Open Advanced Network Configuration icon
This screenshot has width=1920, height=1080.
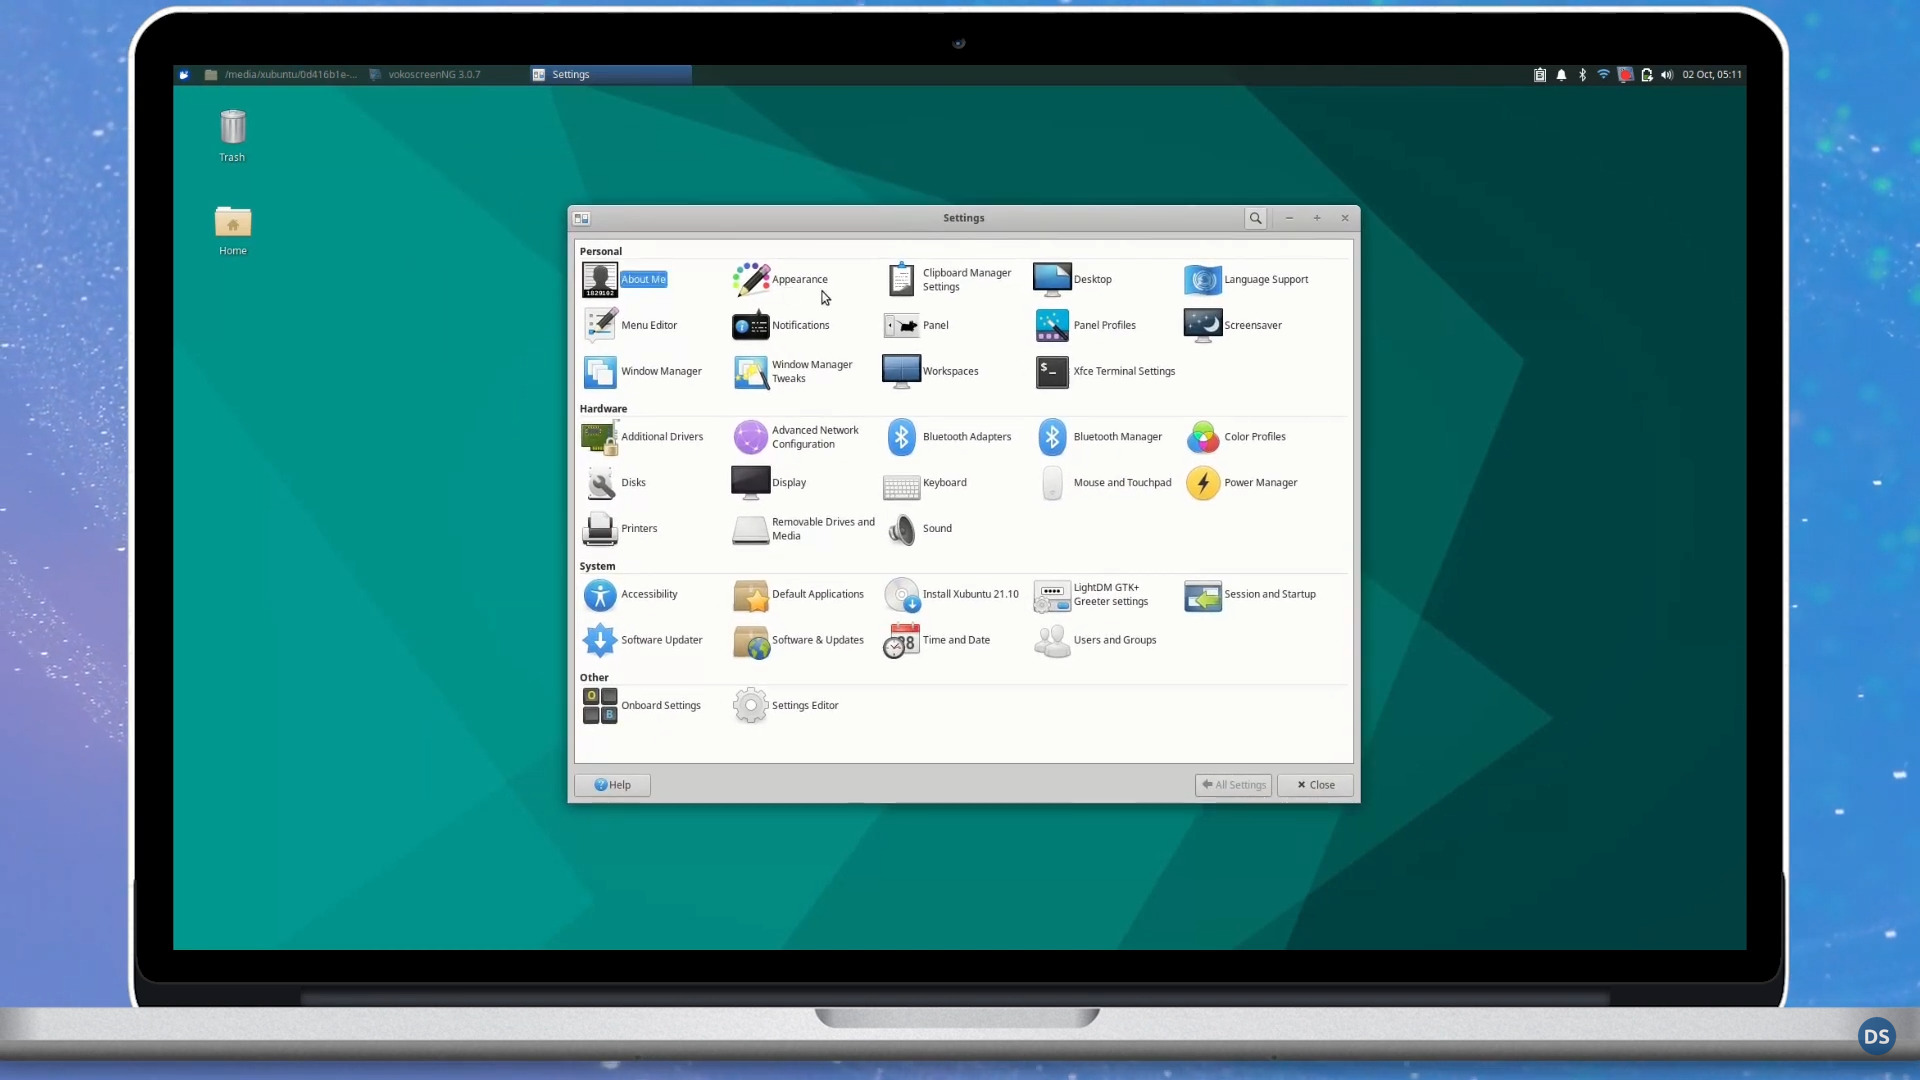pos(751,437)
